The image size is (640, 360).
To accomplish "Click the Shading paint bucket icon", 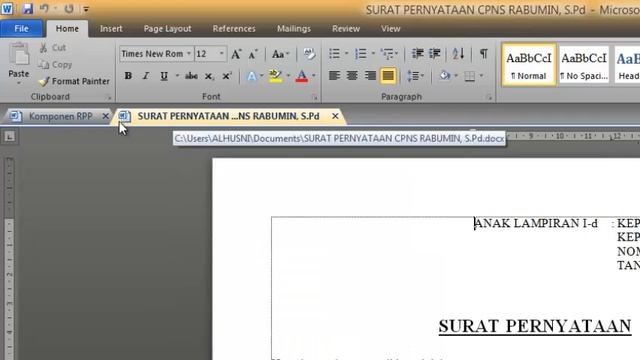I will 445,76.
